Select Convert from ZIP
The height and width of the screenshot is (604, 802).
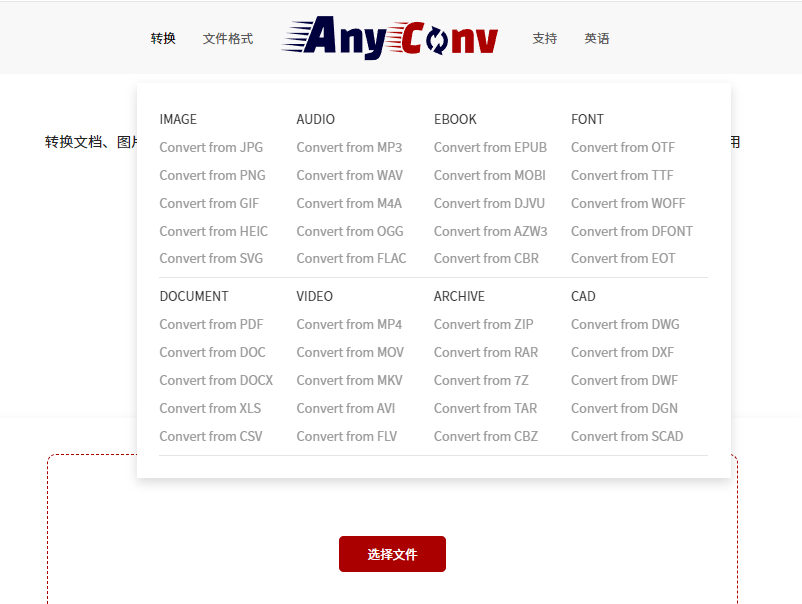click(484, 324)
